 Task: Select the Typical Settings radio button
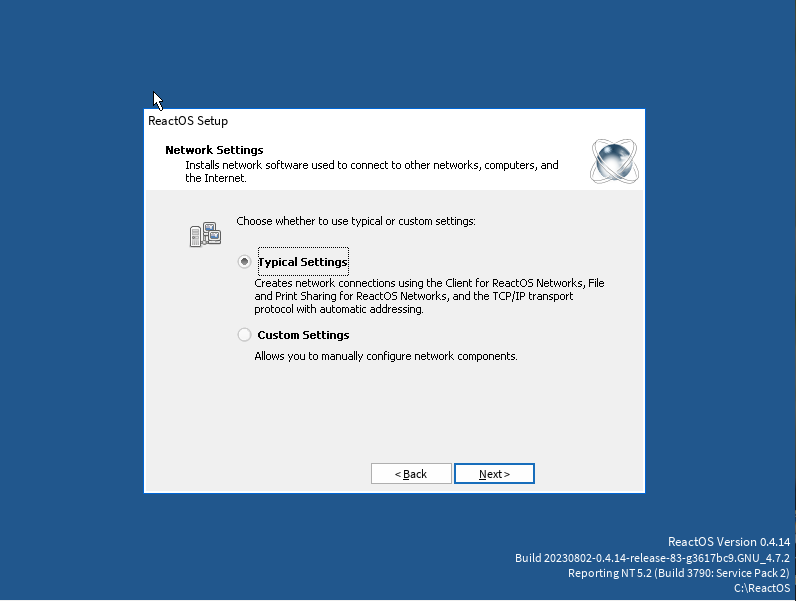(x=244, y=262)
